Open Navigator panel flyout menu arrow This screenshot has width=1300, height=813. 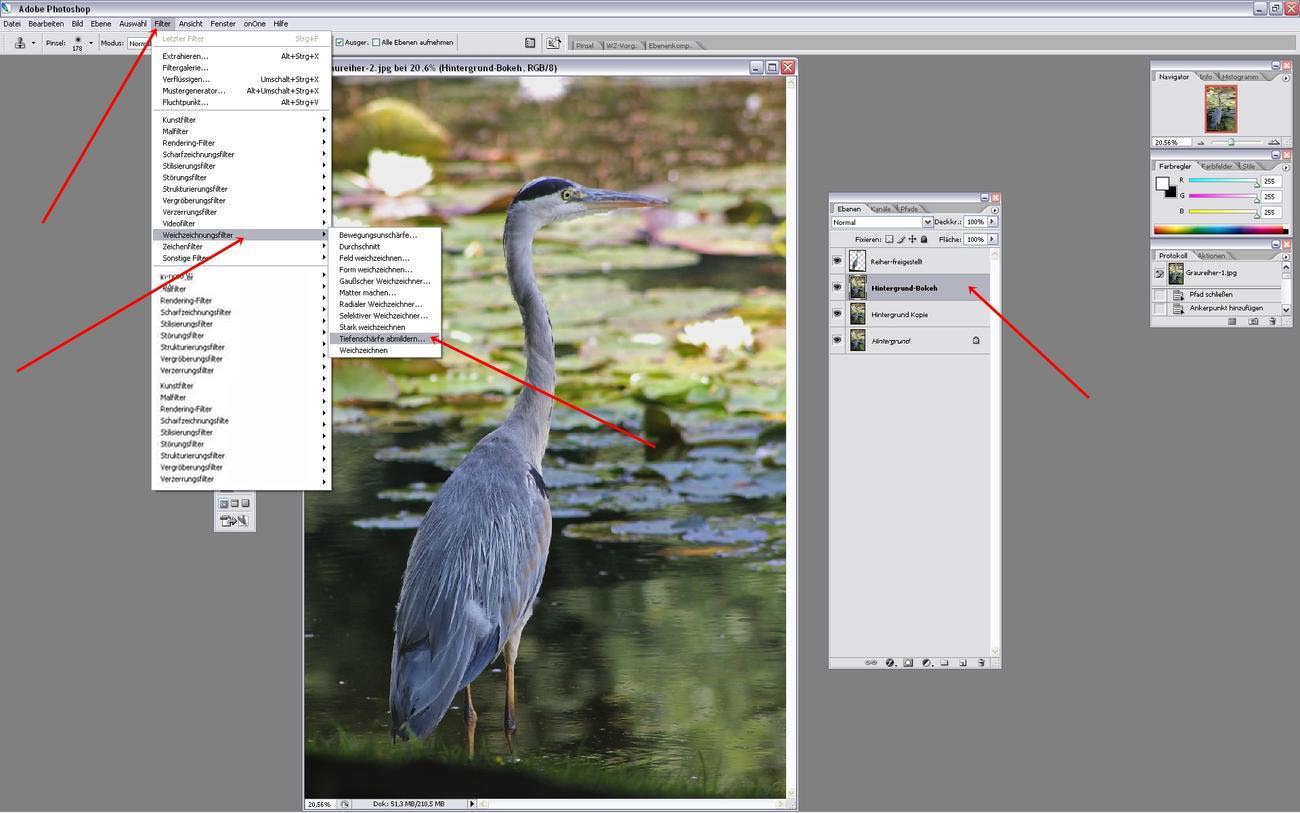point(1286,76)
